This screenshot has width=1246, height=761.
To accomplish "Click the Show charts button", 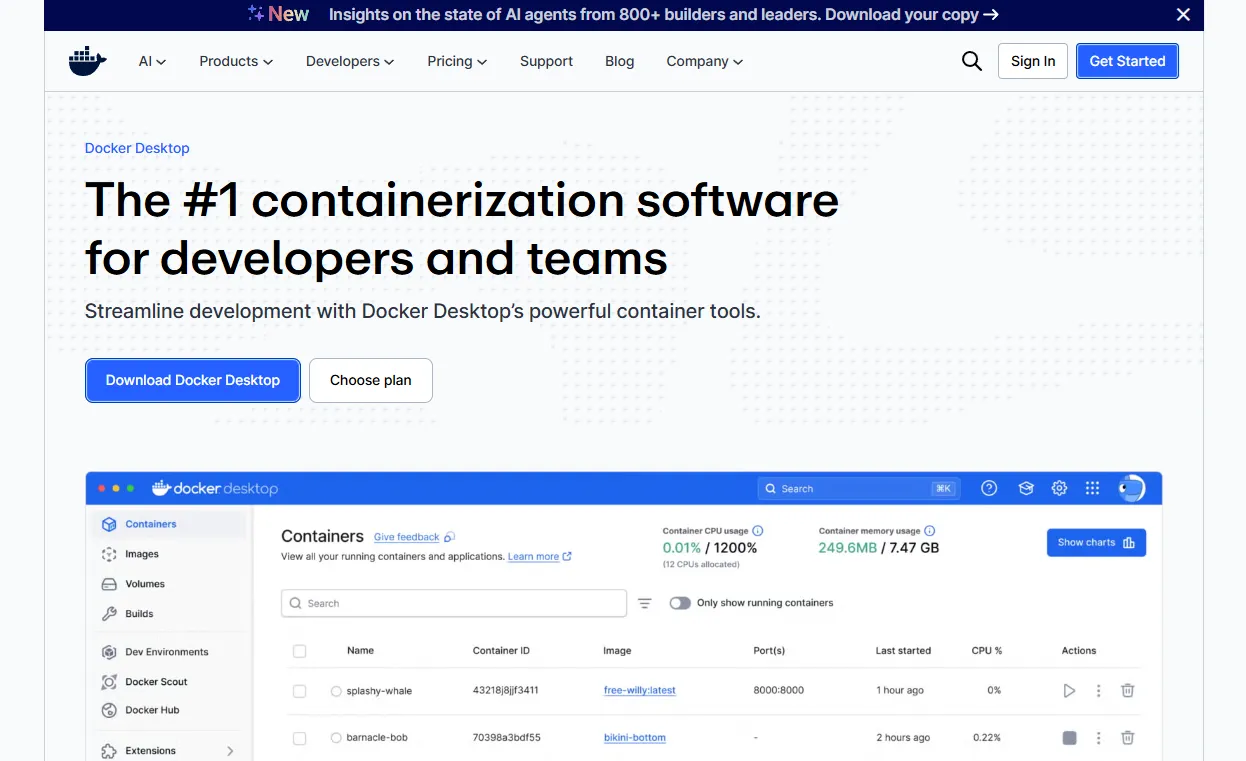I will pyautogui.click(x=1096, y=542).
